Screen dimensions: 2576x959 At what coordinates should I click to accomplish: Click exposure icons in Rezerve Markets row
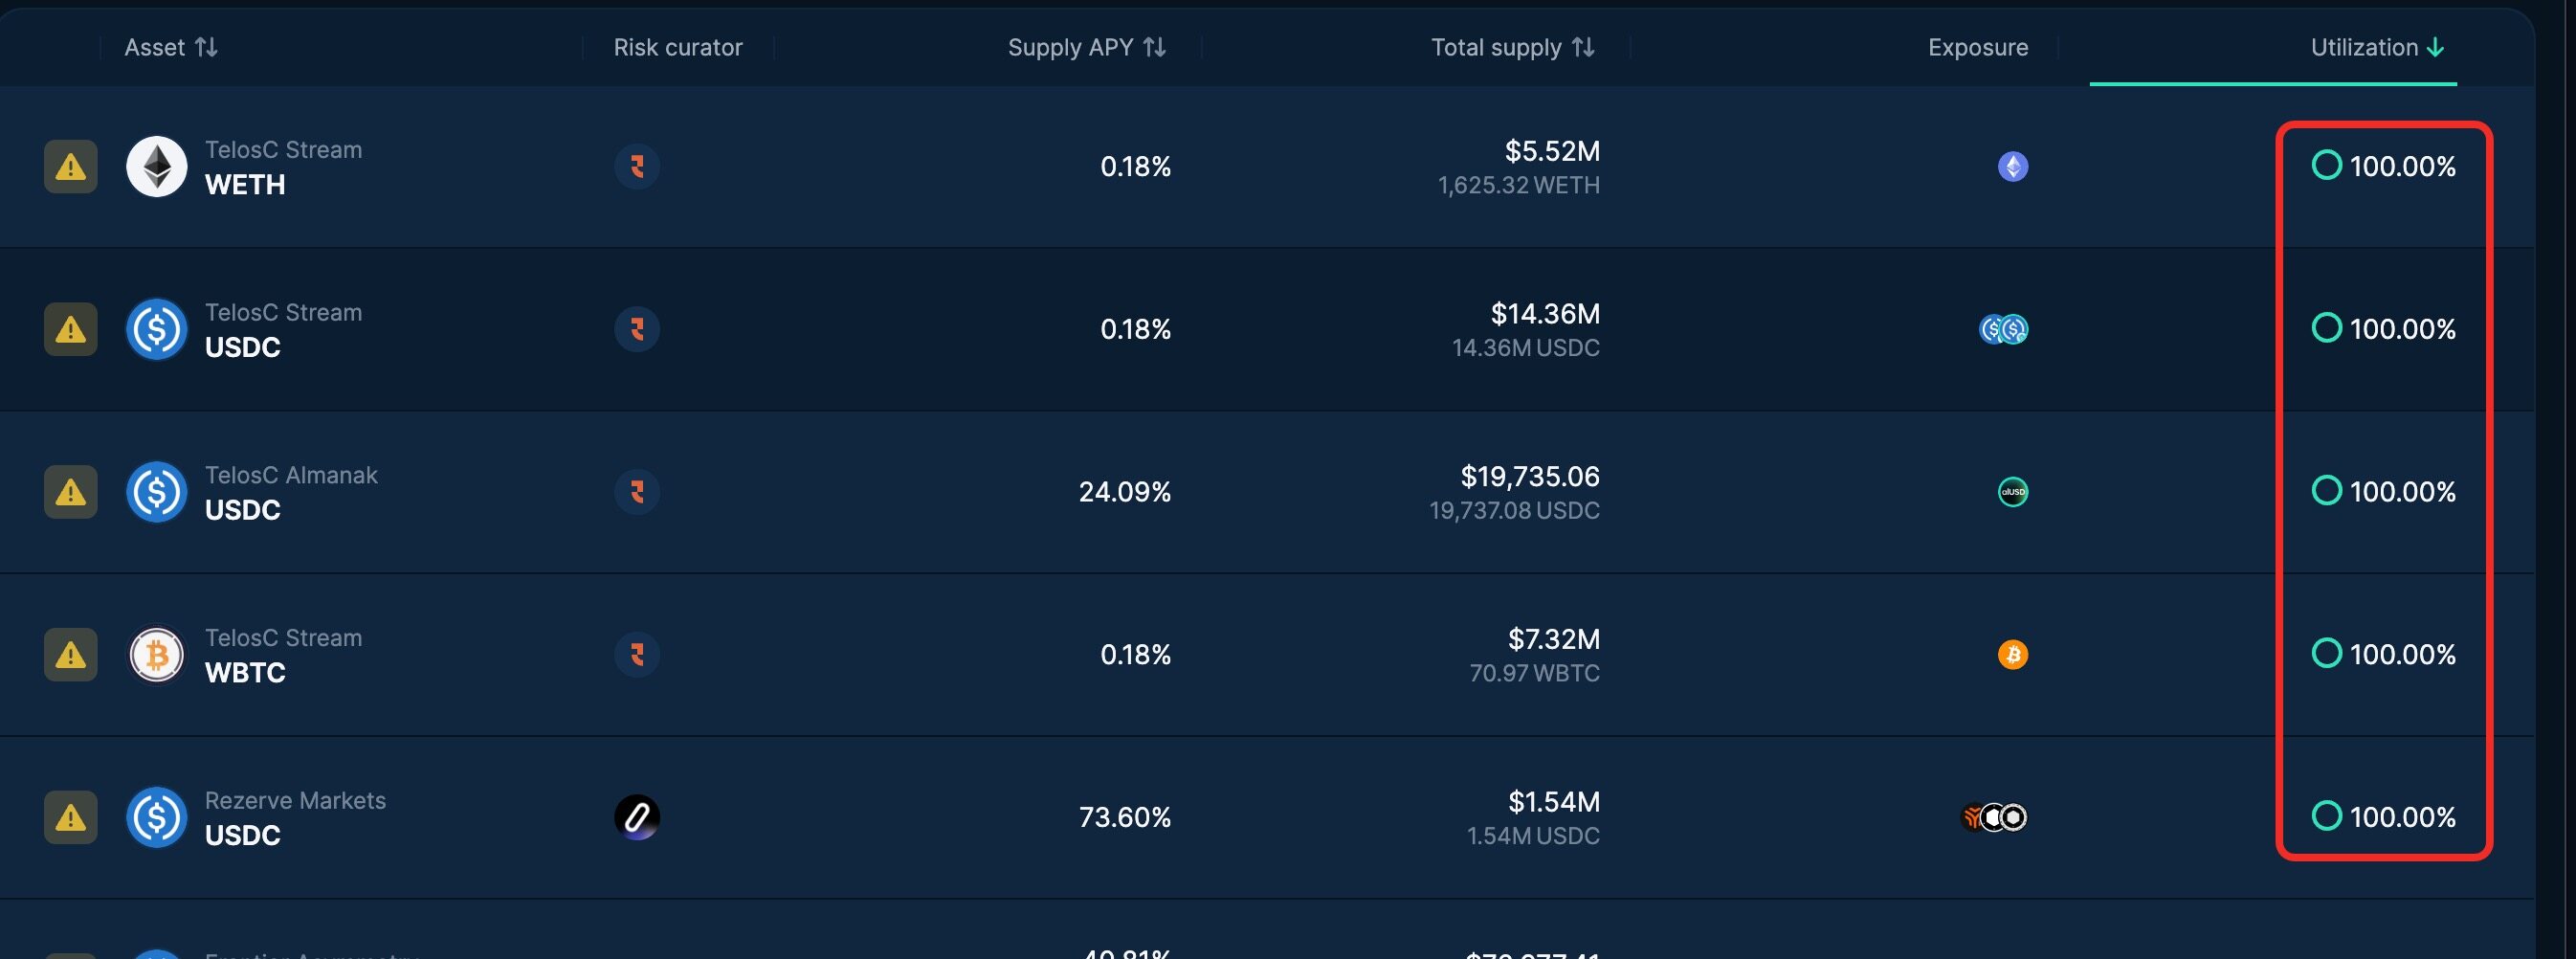tap(1994, 817)
